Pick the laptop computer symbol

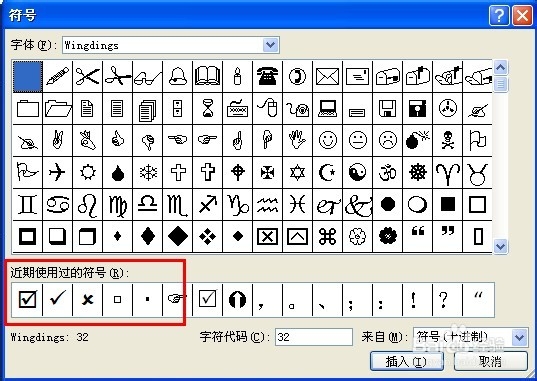[327, 109]
